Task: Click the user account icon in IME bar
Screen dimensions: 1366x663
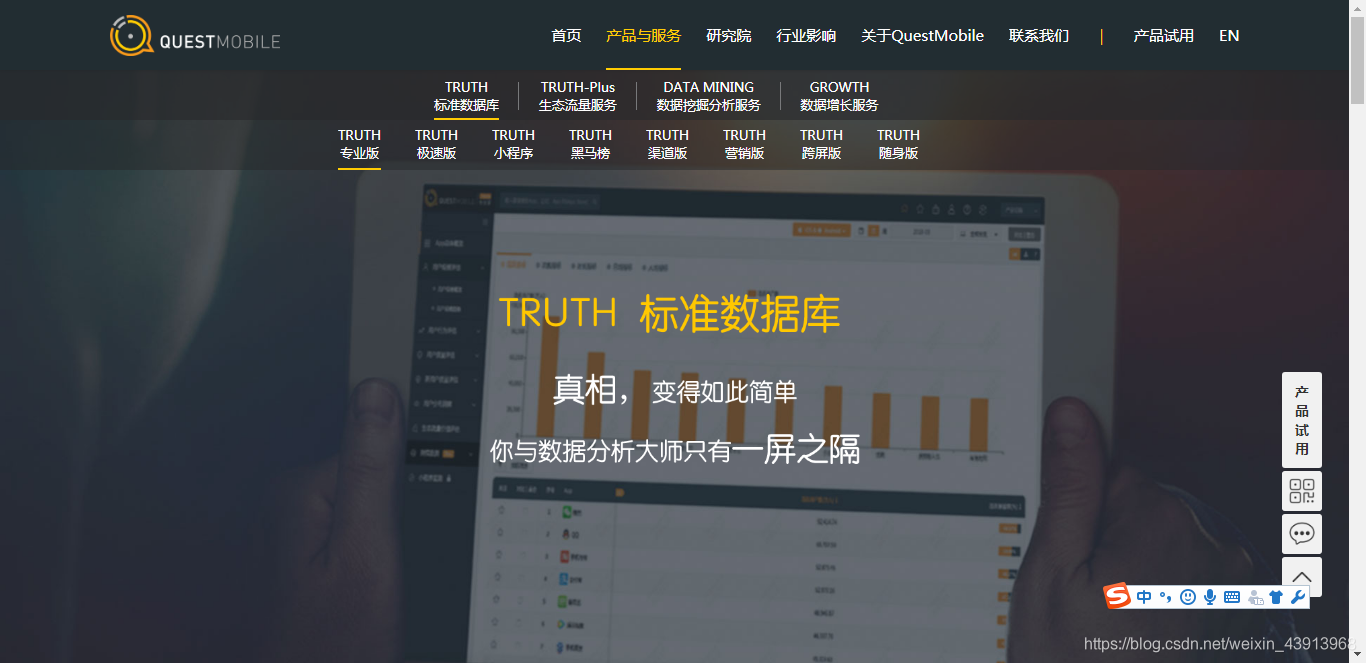Action: tap(1255, 598)
